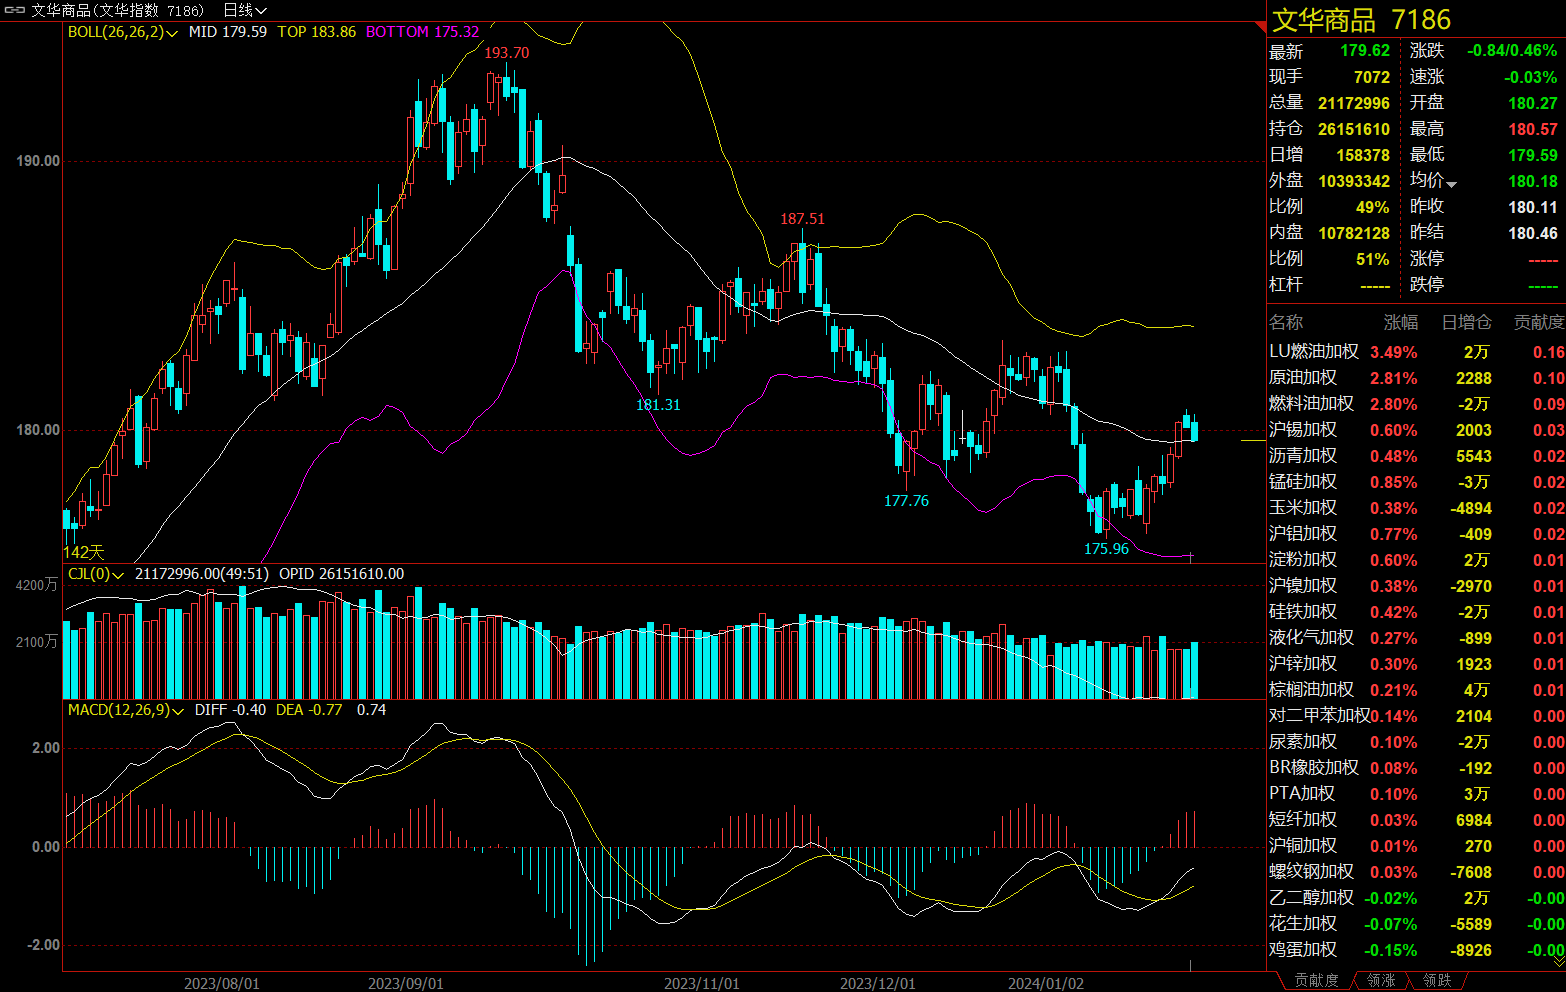
Task: Select the 沪锌加权 row
Action: [1416, 664]
